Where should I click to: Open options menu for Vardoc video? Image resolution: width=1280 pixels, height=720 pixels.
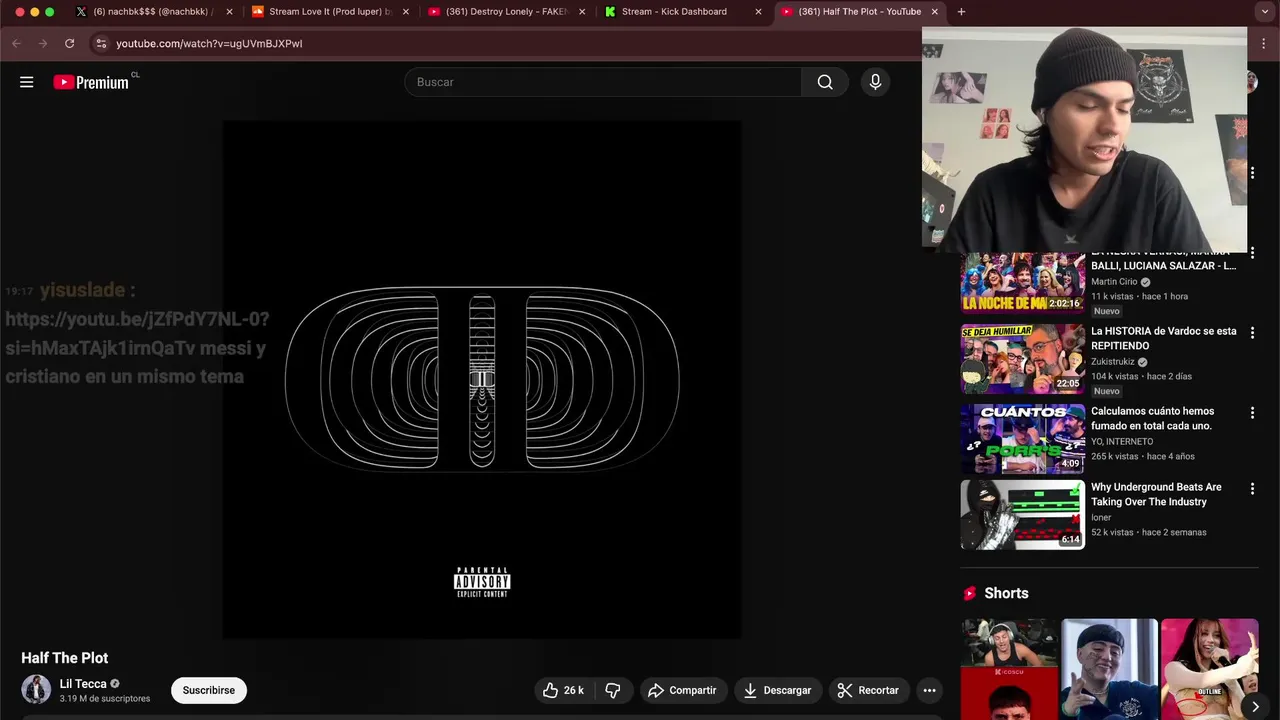point(1252,333)
